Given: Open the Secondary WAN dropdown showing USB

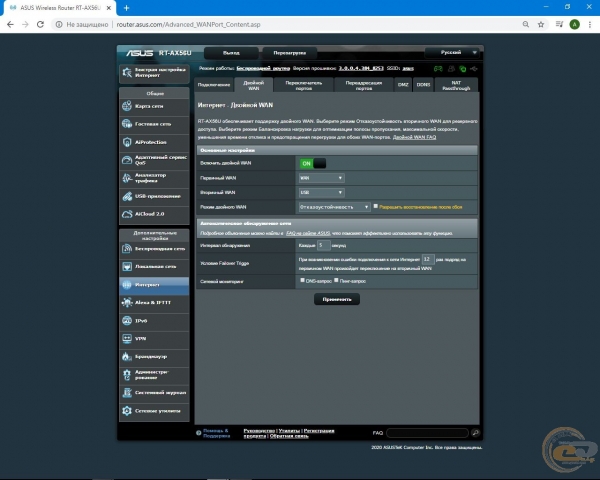Looking at the screenshot, I should pyautogui.click(x=321, y=193).
